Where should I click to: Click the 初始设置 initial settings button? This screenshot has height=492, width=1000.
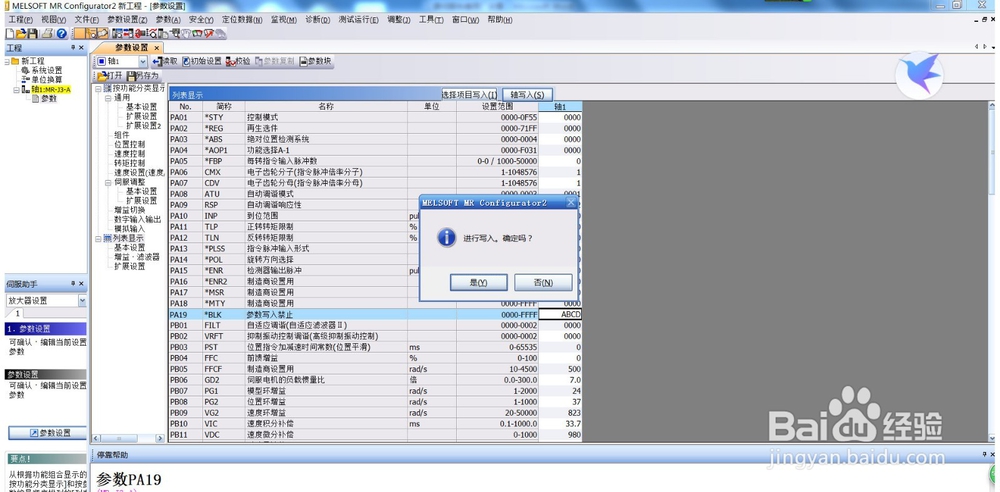tap(202, 61)
